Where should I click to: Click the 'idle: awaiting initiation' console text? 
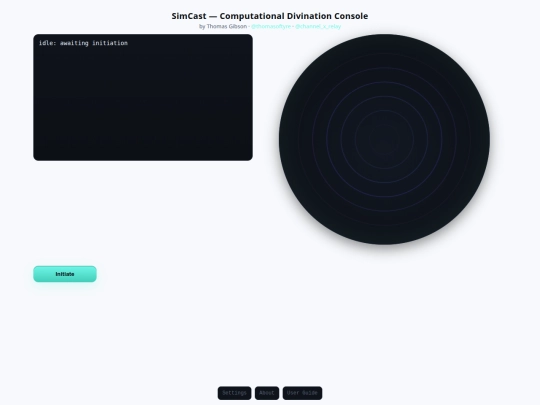click(83, 43)
